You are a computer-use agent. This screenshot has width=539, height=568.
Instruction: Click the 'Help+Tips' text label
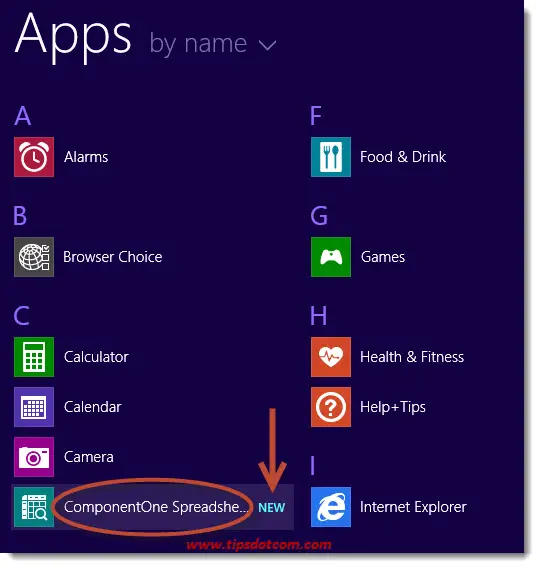pyautogui.click(x=393, y=407)
